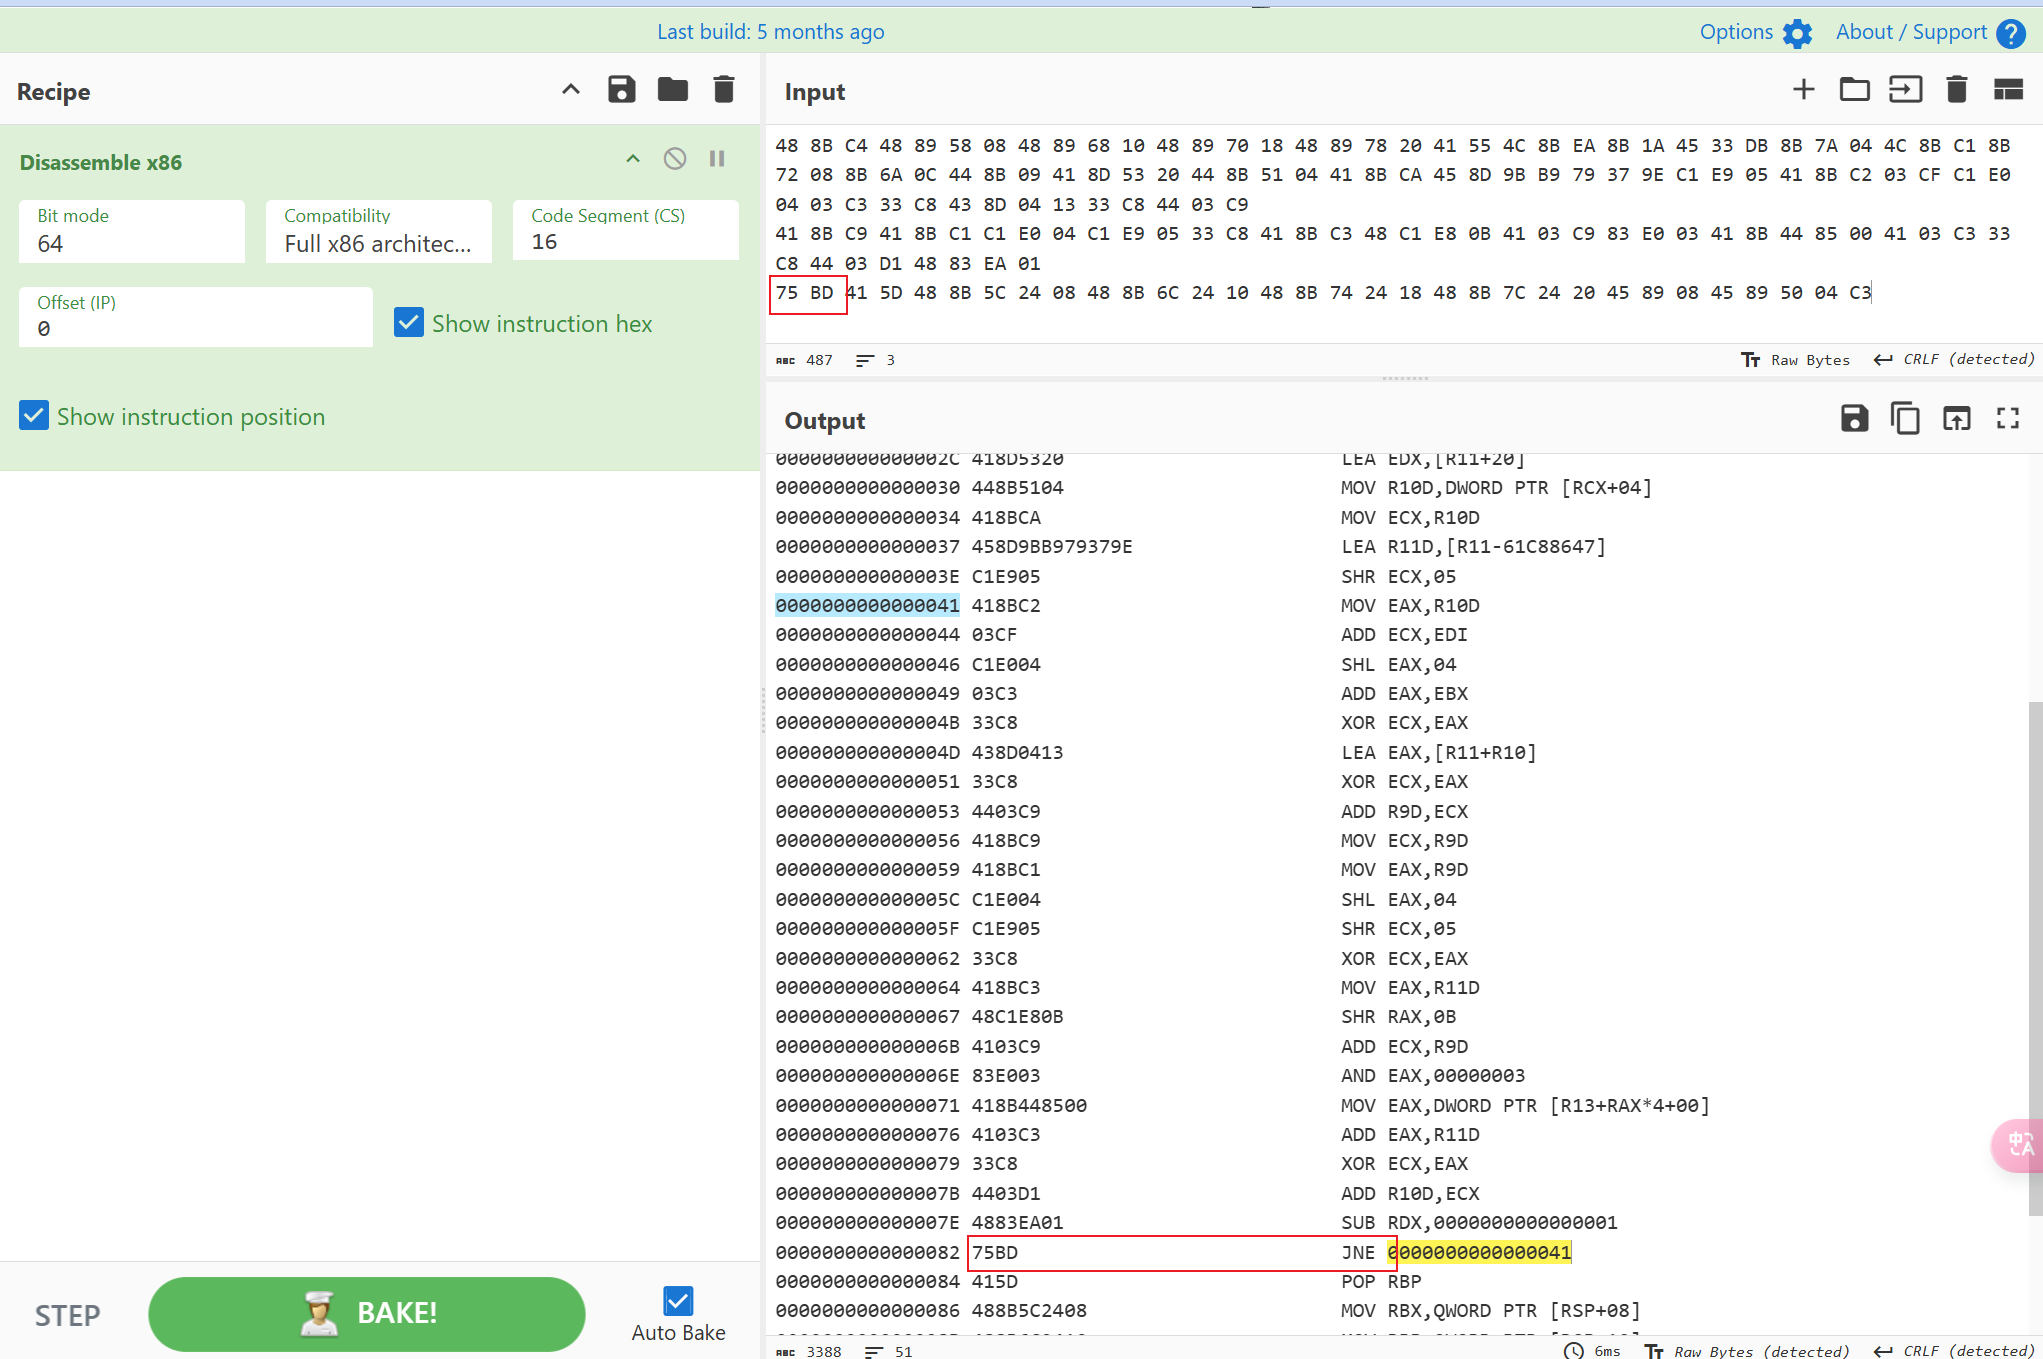Image resolution: width=2043 pixels, height=1359 pixels.
Task: Set a breakpoint on Disassemble x86
Action: pos(717,159)
